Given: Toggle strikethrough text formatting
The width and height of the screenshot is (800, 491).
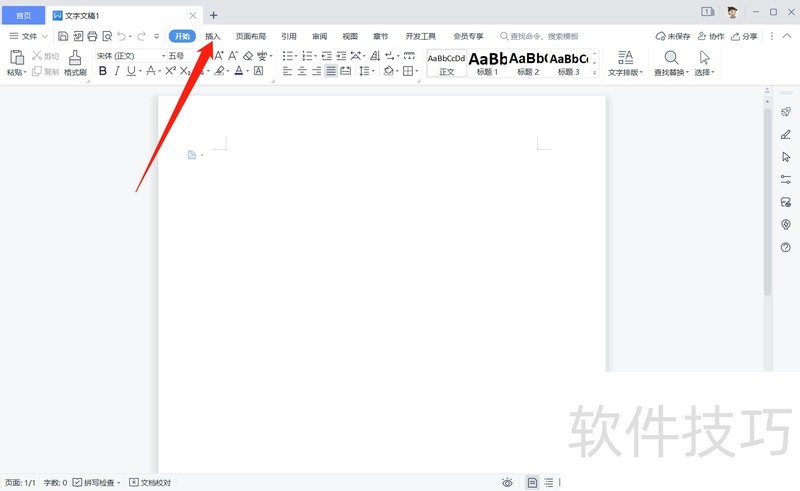Looking at the screenshot, I should [151, 71].
